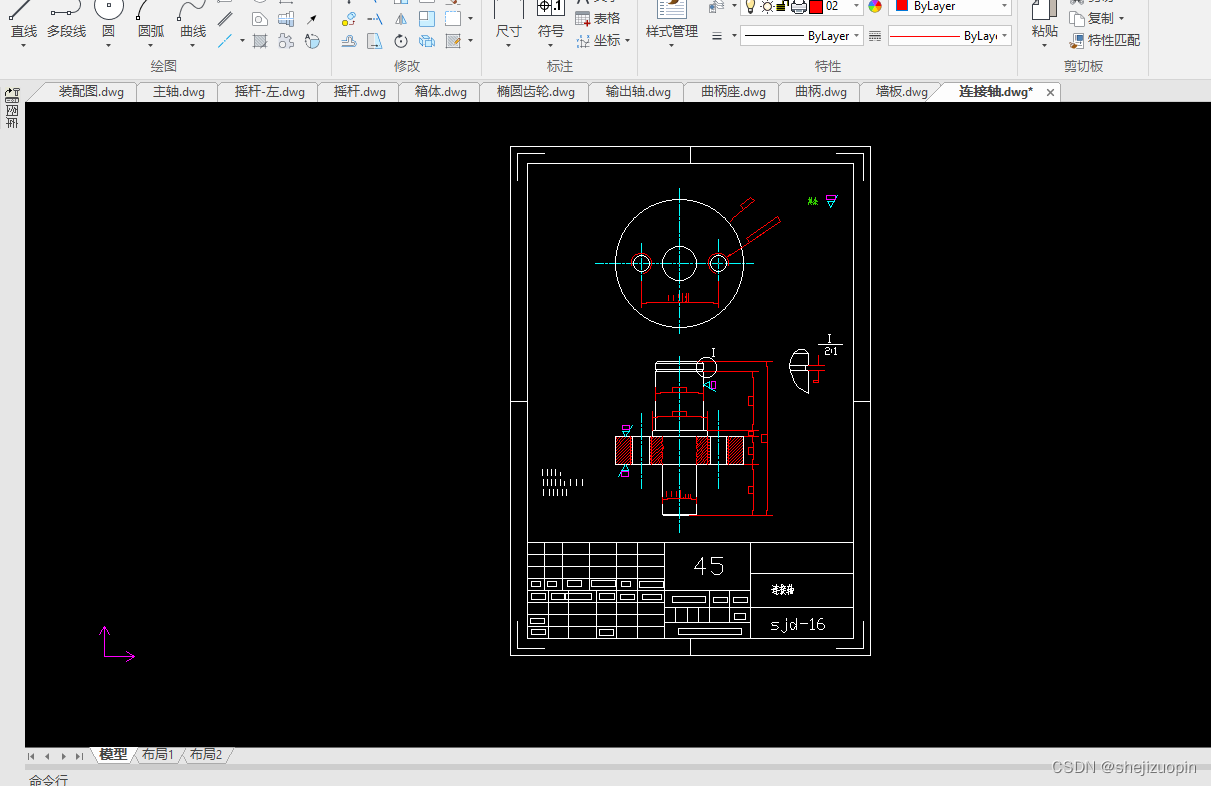Screen dimensions: 1211x786
Task: Toggle layer 02 light bulb on/off
Action: pos(751,6)
